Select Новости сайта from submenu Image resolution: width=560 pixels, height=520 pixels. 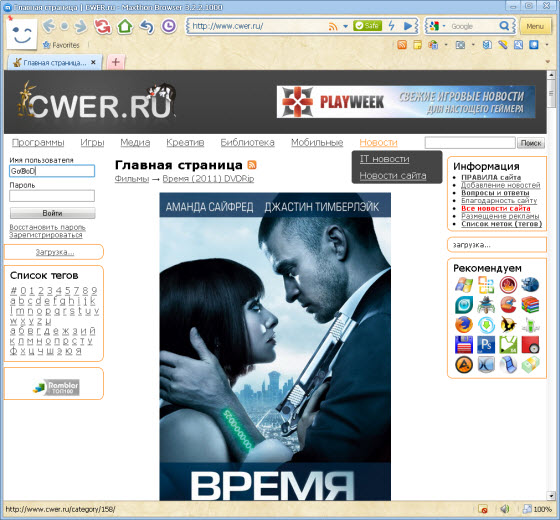(x=393, y=176)
